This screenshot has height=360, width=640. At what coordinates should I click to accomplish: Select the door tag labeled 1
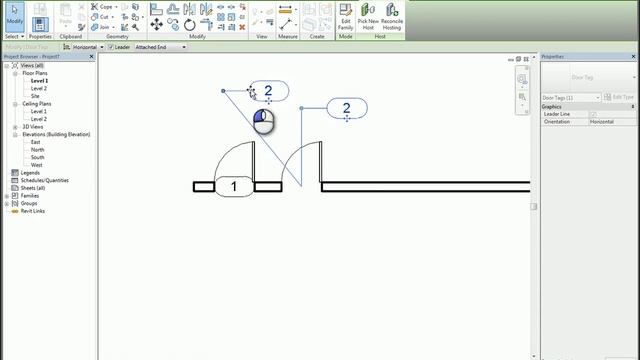coord(234,187)
